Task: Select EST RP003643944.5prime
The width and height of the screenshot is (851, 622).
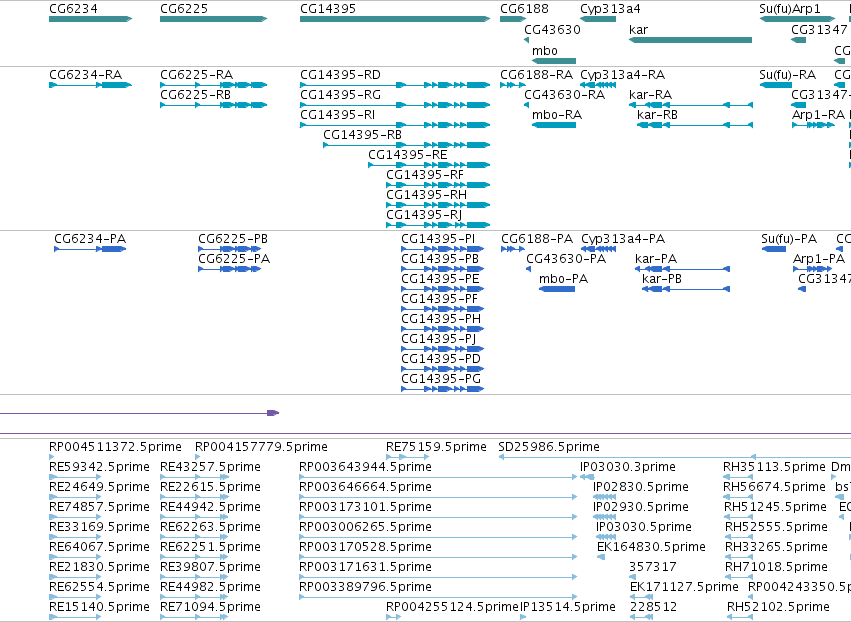Action: pos(365,467)
